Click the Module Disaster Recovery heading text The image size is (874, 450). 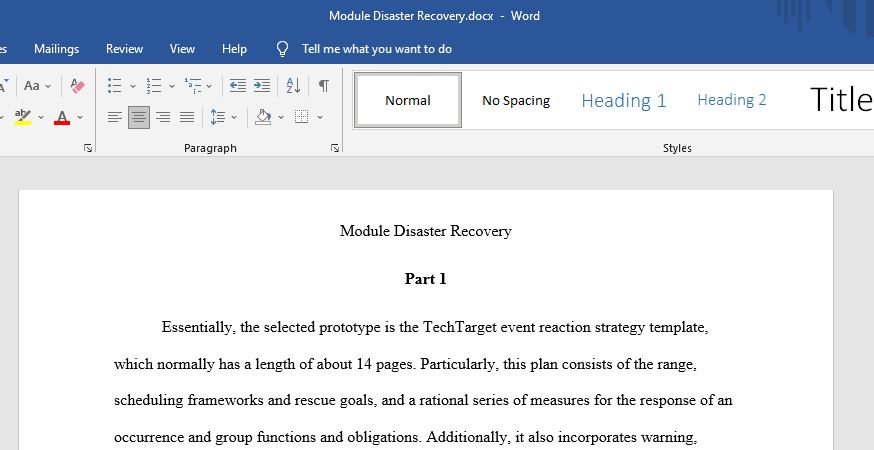(x=426, y=231)
